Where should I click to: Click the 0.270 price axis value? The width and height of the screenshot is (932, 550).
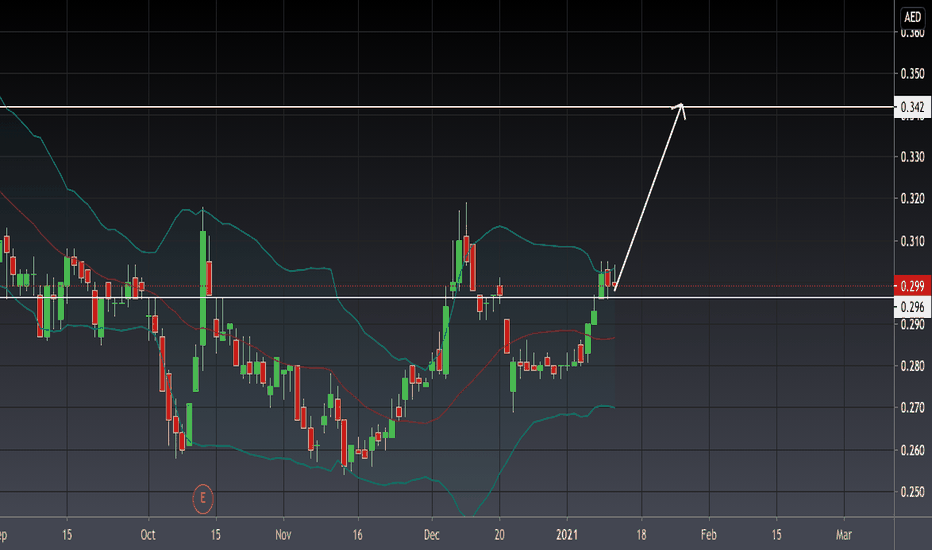coord(912,408)
